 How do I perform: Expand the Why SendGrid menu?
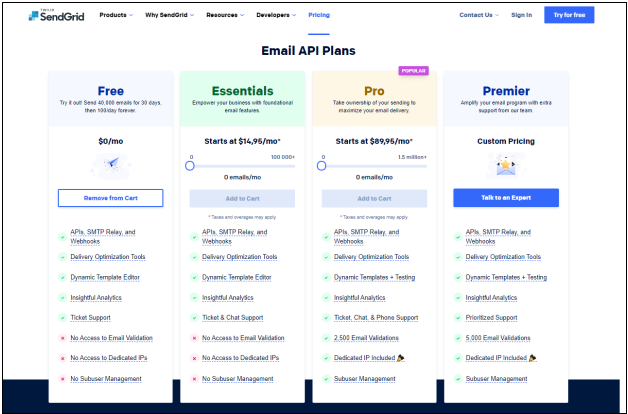coord(169,15)
